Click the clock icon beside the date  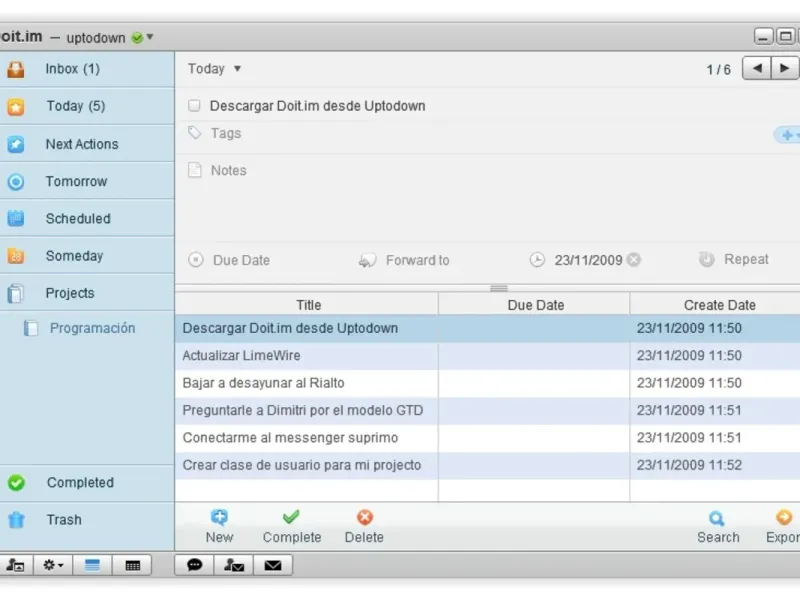point(537,260)
